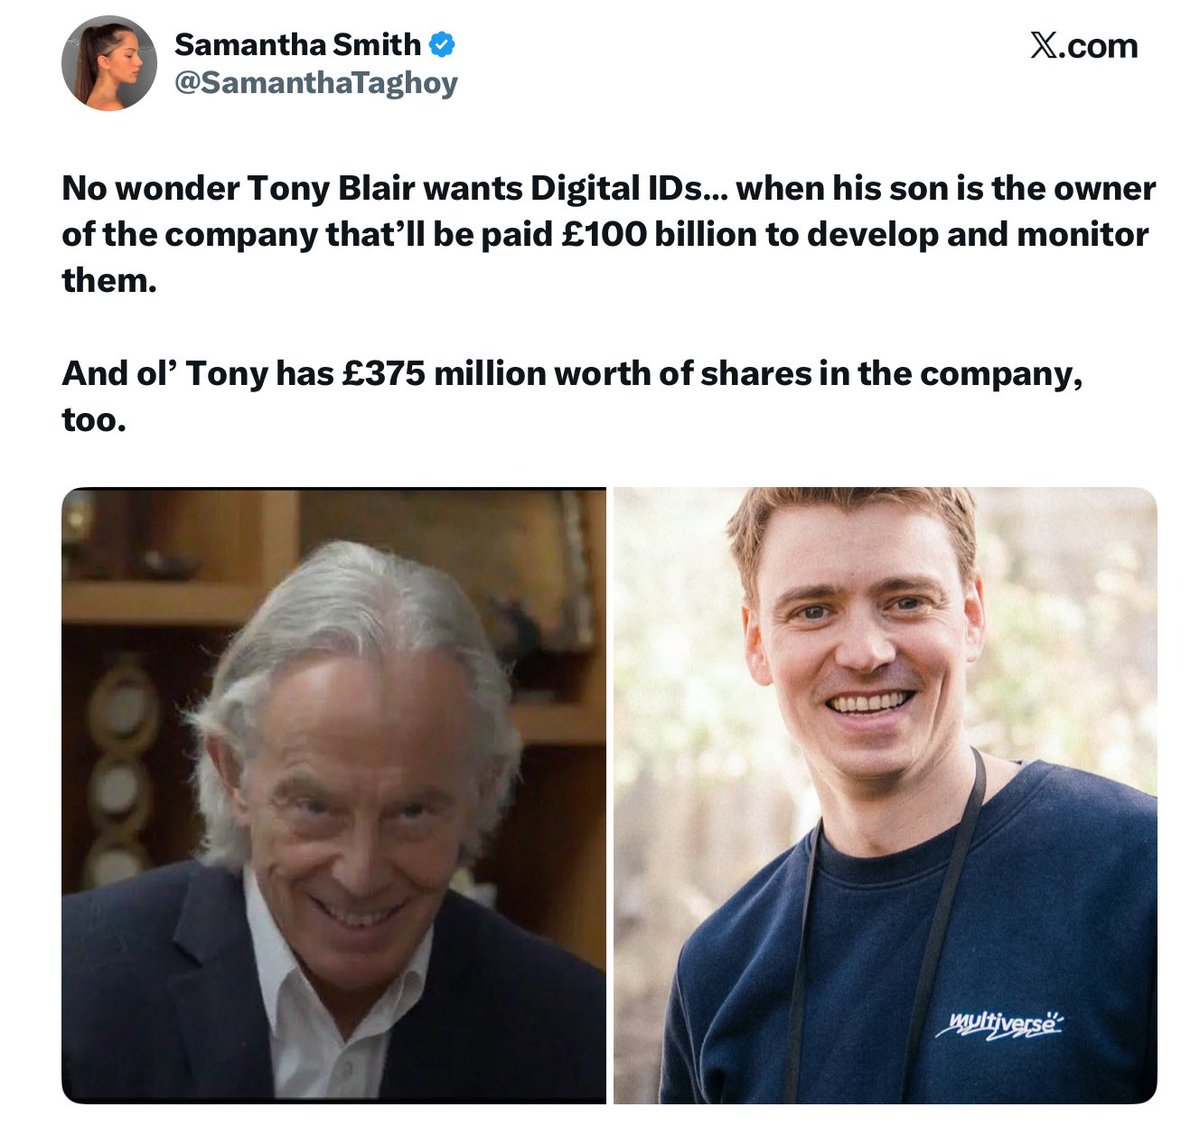Click the phrase 'shares in the company'
The width and height of the screenshot is (1200, 1126).
(905, 374)
